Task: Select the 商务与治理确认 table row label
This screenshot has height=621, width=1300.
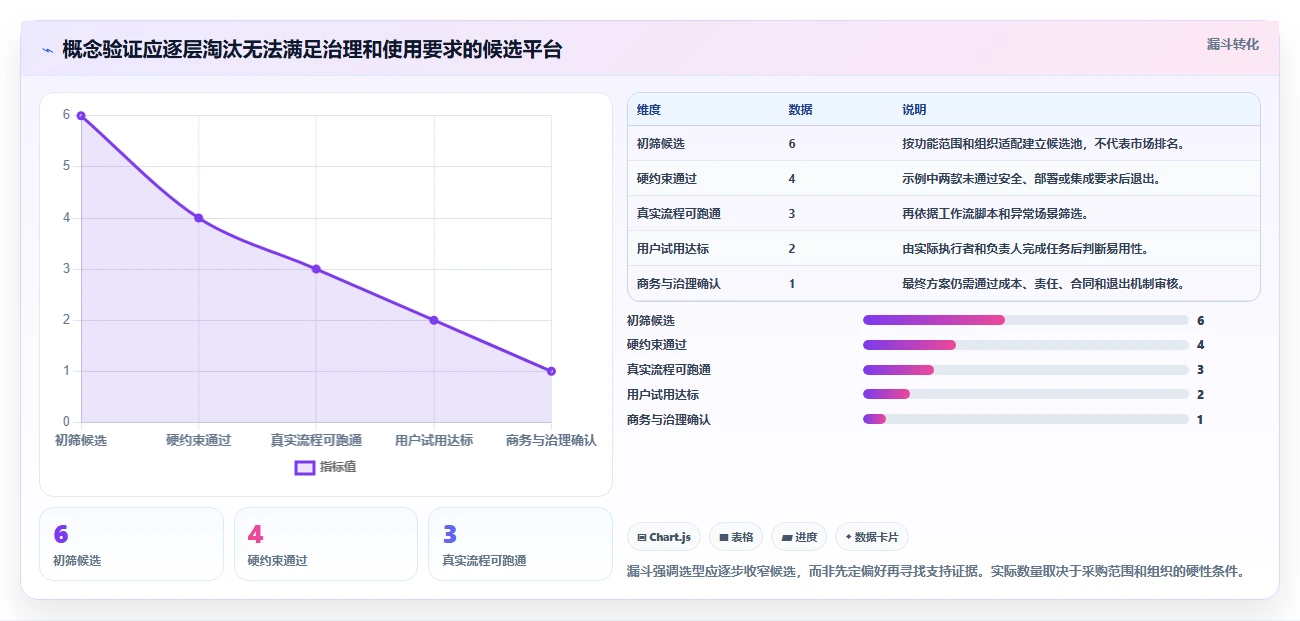Action: (x=679, y=284)
